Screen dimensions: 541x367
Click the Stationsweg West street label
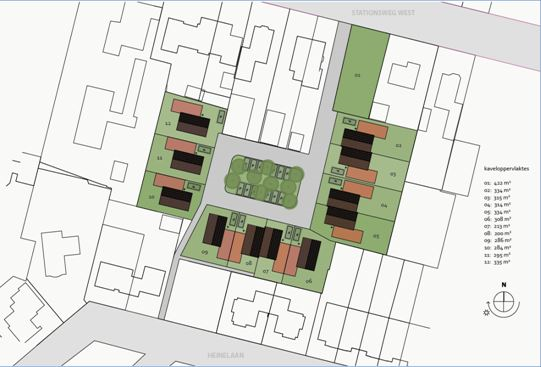[383, 13]
